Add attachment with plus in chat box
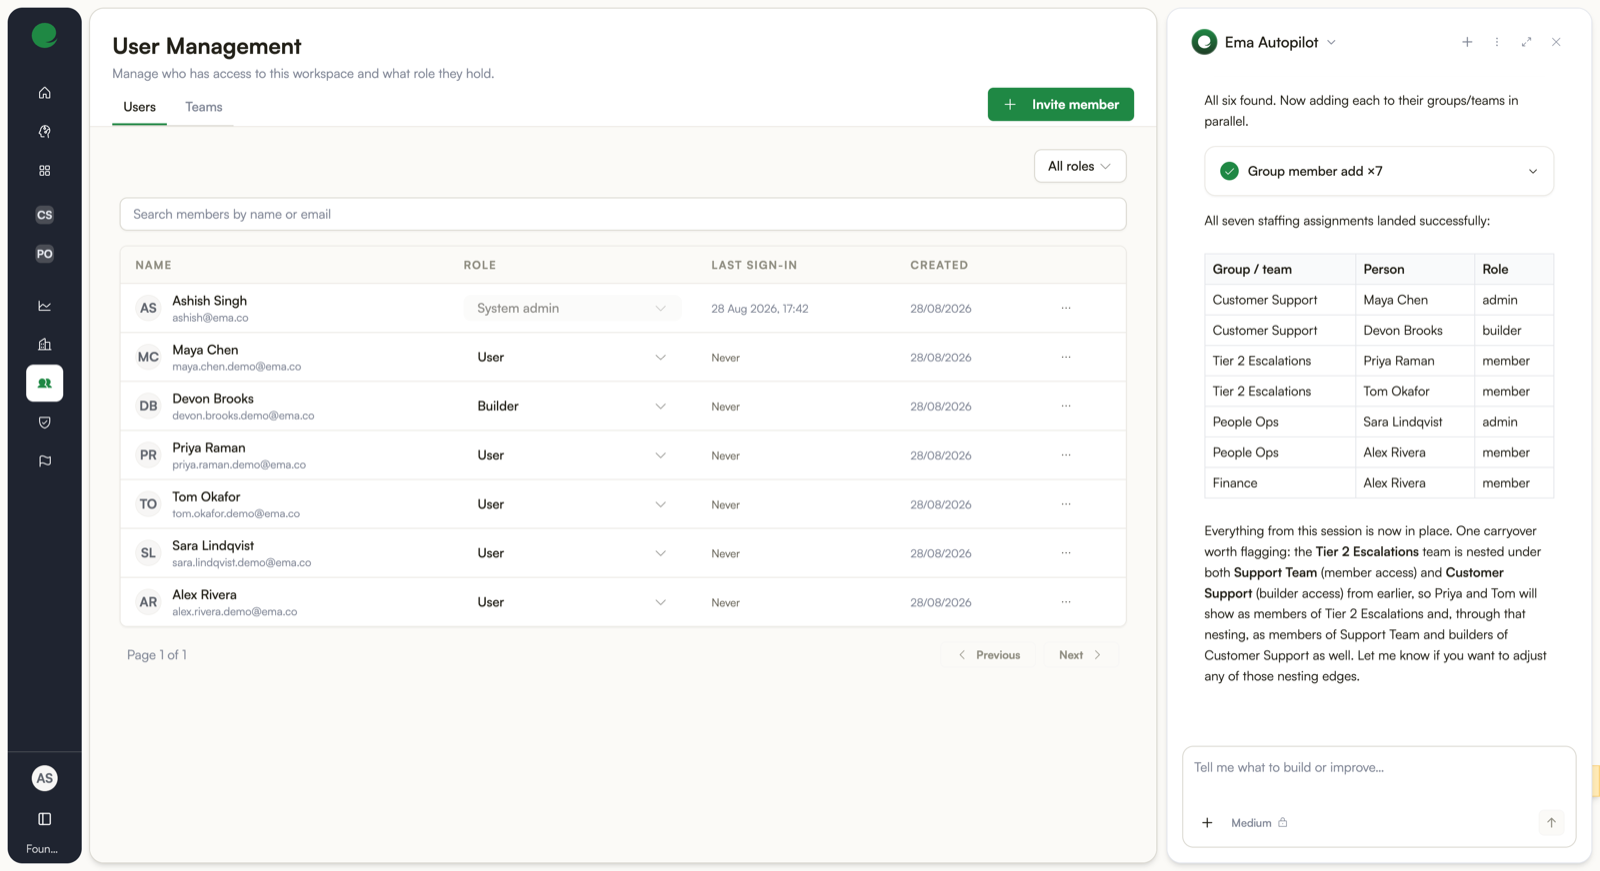 tap(1207, 823)
